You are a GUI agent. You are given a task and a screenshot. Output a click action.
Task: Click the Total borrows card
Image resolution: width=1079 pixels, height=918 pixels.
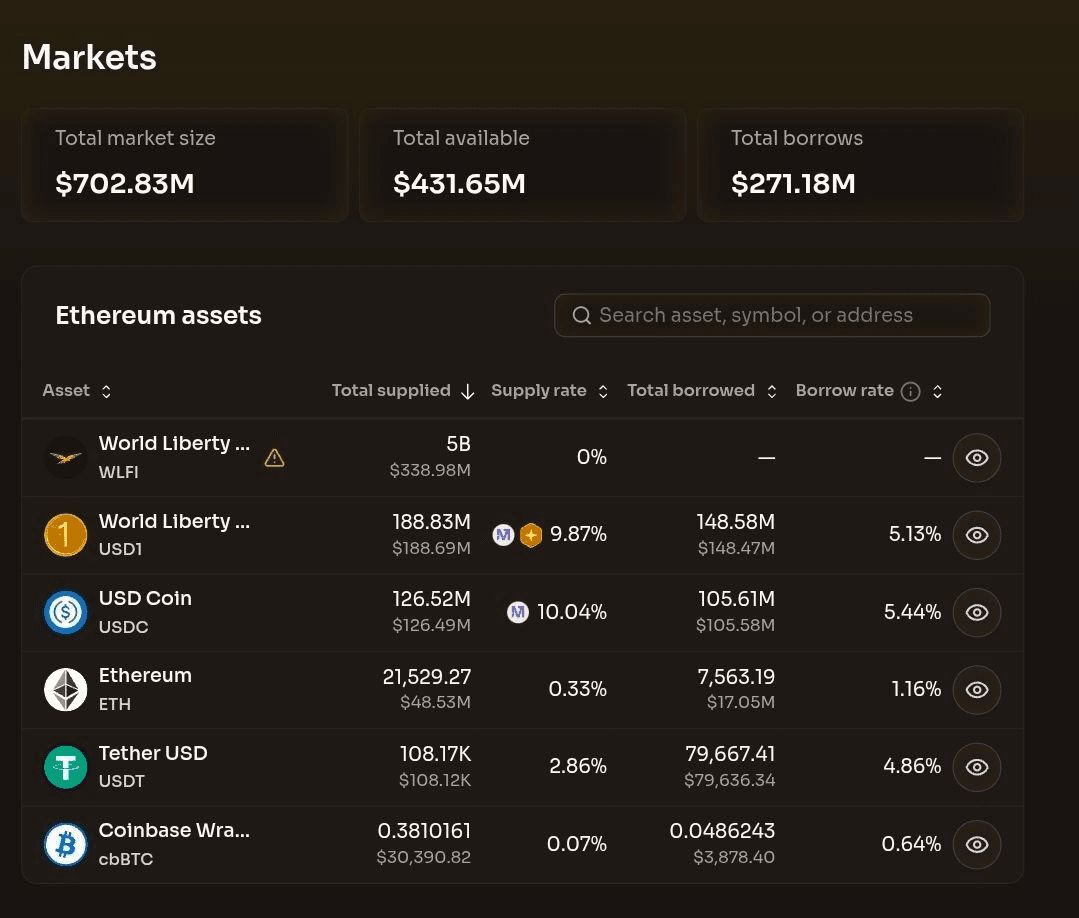[x=860, y=164]
